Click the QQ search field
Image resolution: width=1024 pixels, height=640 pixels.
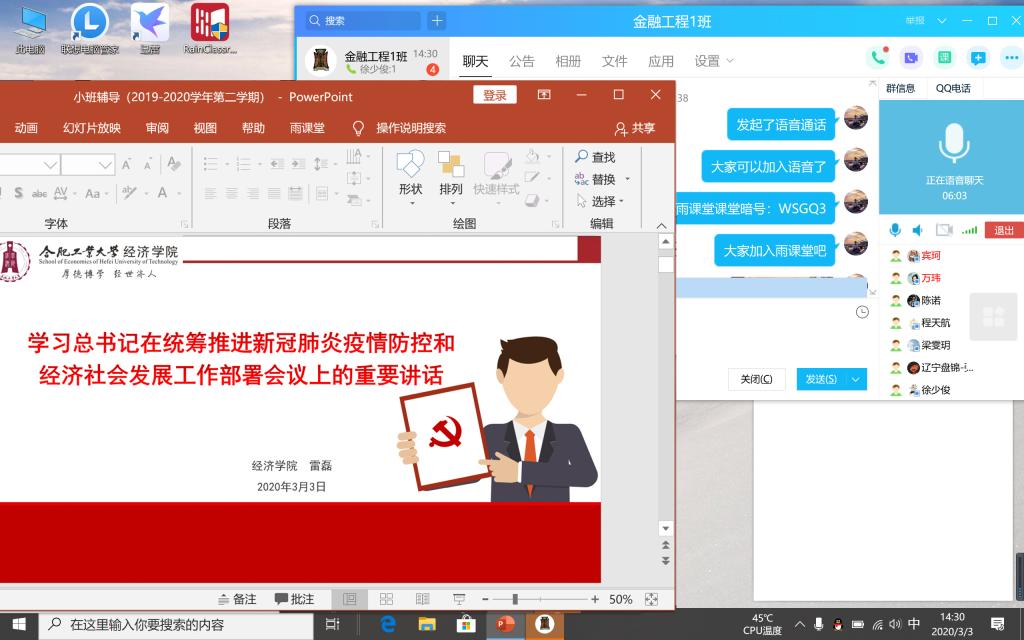pyautogui.click(x=363, y=21)
